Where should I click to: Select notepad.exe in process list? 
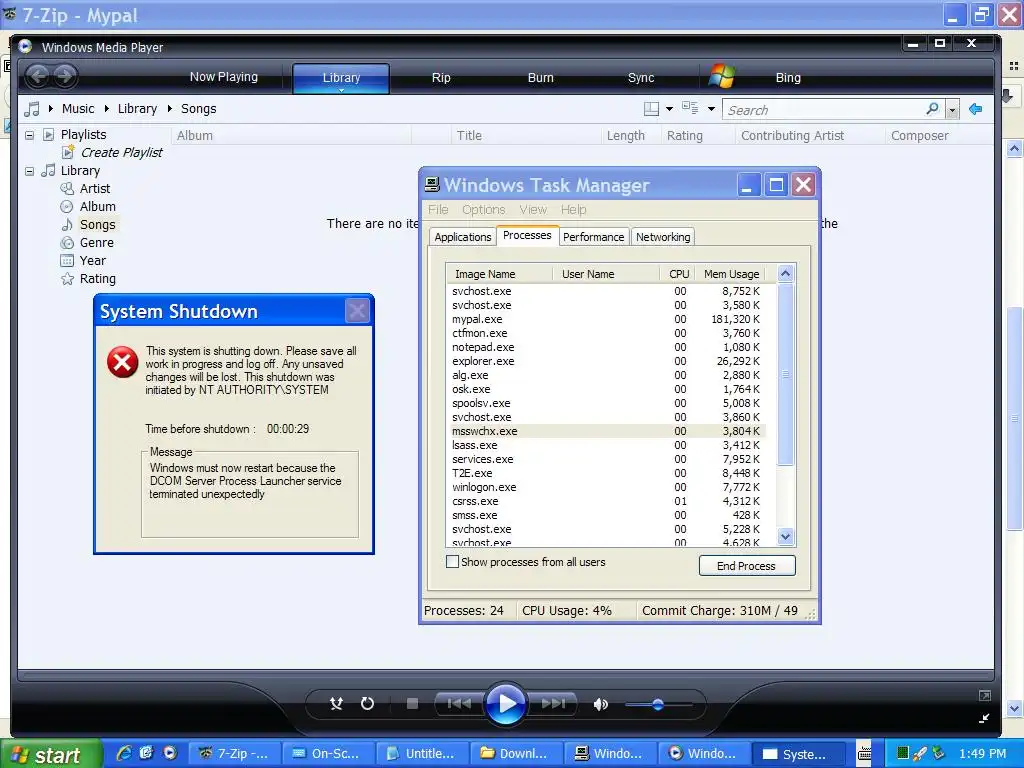point(606,347)
